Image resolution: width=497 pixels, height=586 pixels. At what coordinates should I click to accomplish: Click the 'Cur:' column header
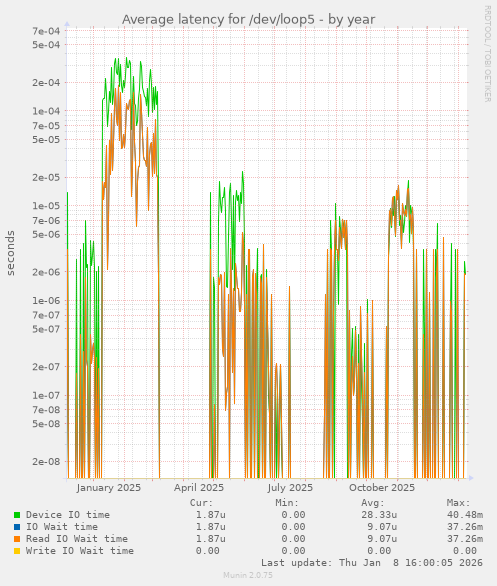(201, 503)
